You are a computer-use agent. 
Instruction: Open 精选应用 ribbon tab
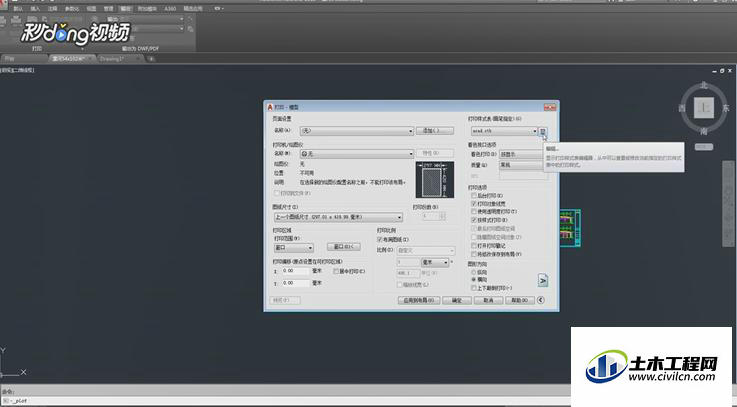click(193, 8)
